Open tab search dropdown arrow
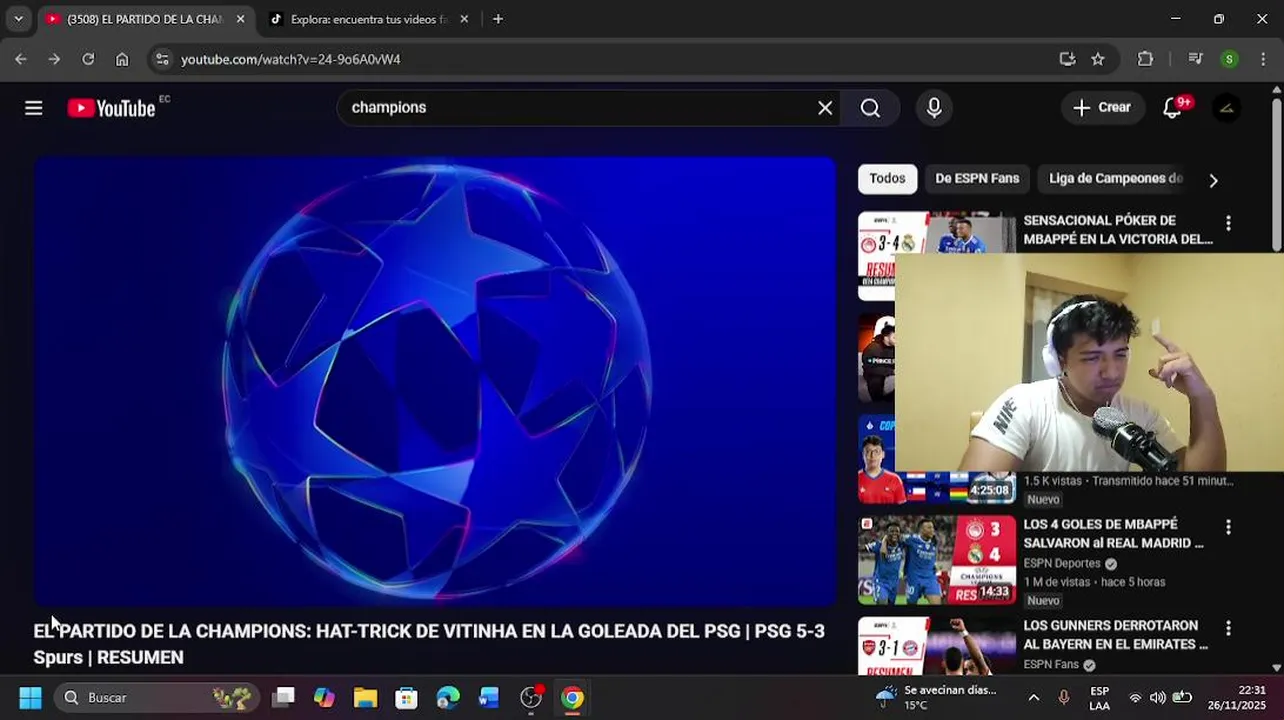Image resolution: width=1284 pixels, height=720 pixels. coord(18,19)
